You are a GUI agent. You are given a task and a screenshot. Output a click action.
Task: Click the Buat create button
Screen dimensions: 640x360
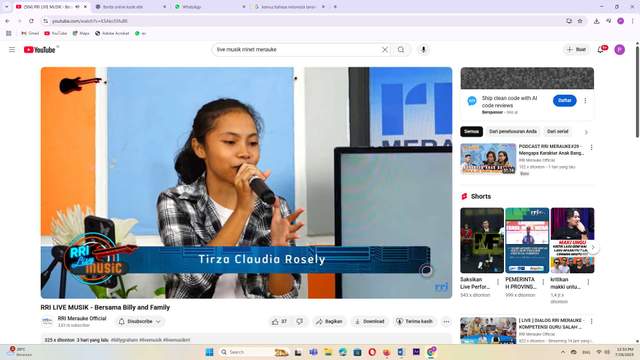576,50
